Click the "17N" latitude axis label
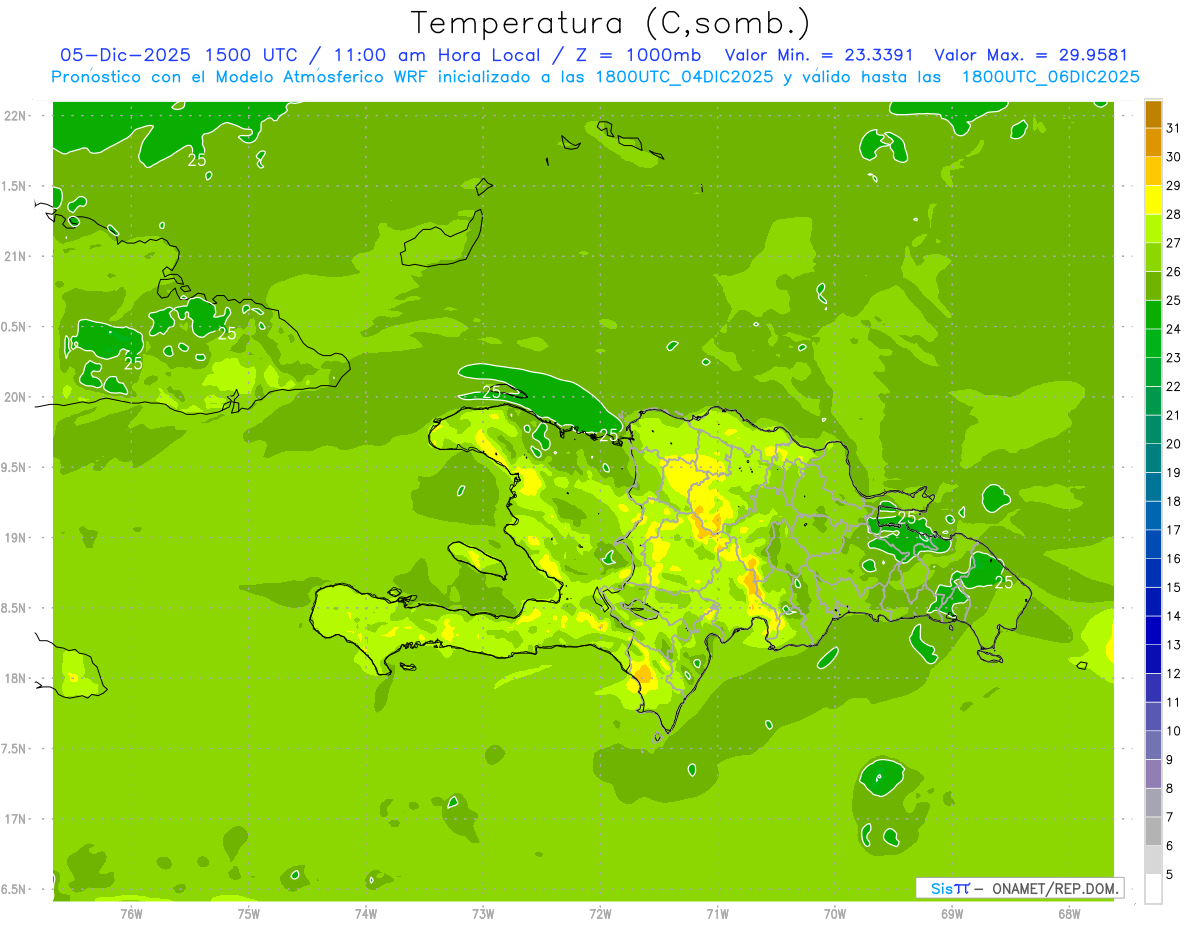The image size is (1200, 927). click(x=16, y=819)
